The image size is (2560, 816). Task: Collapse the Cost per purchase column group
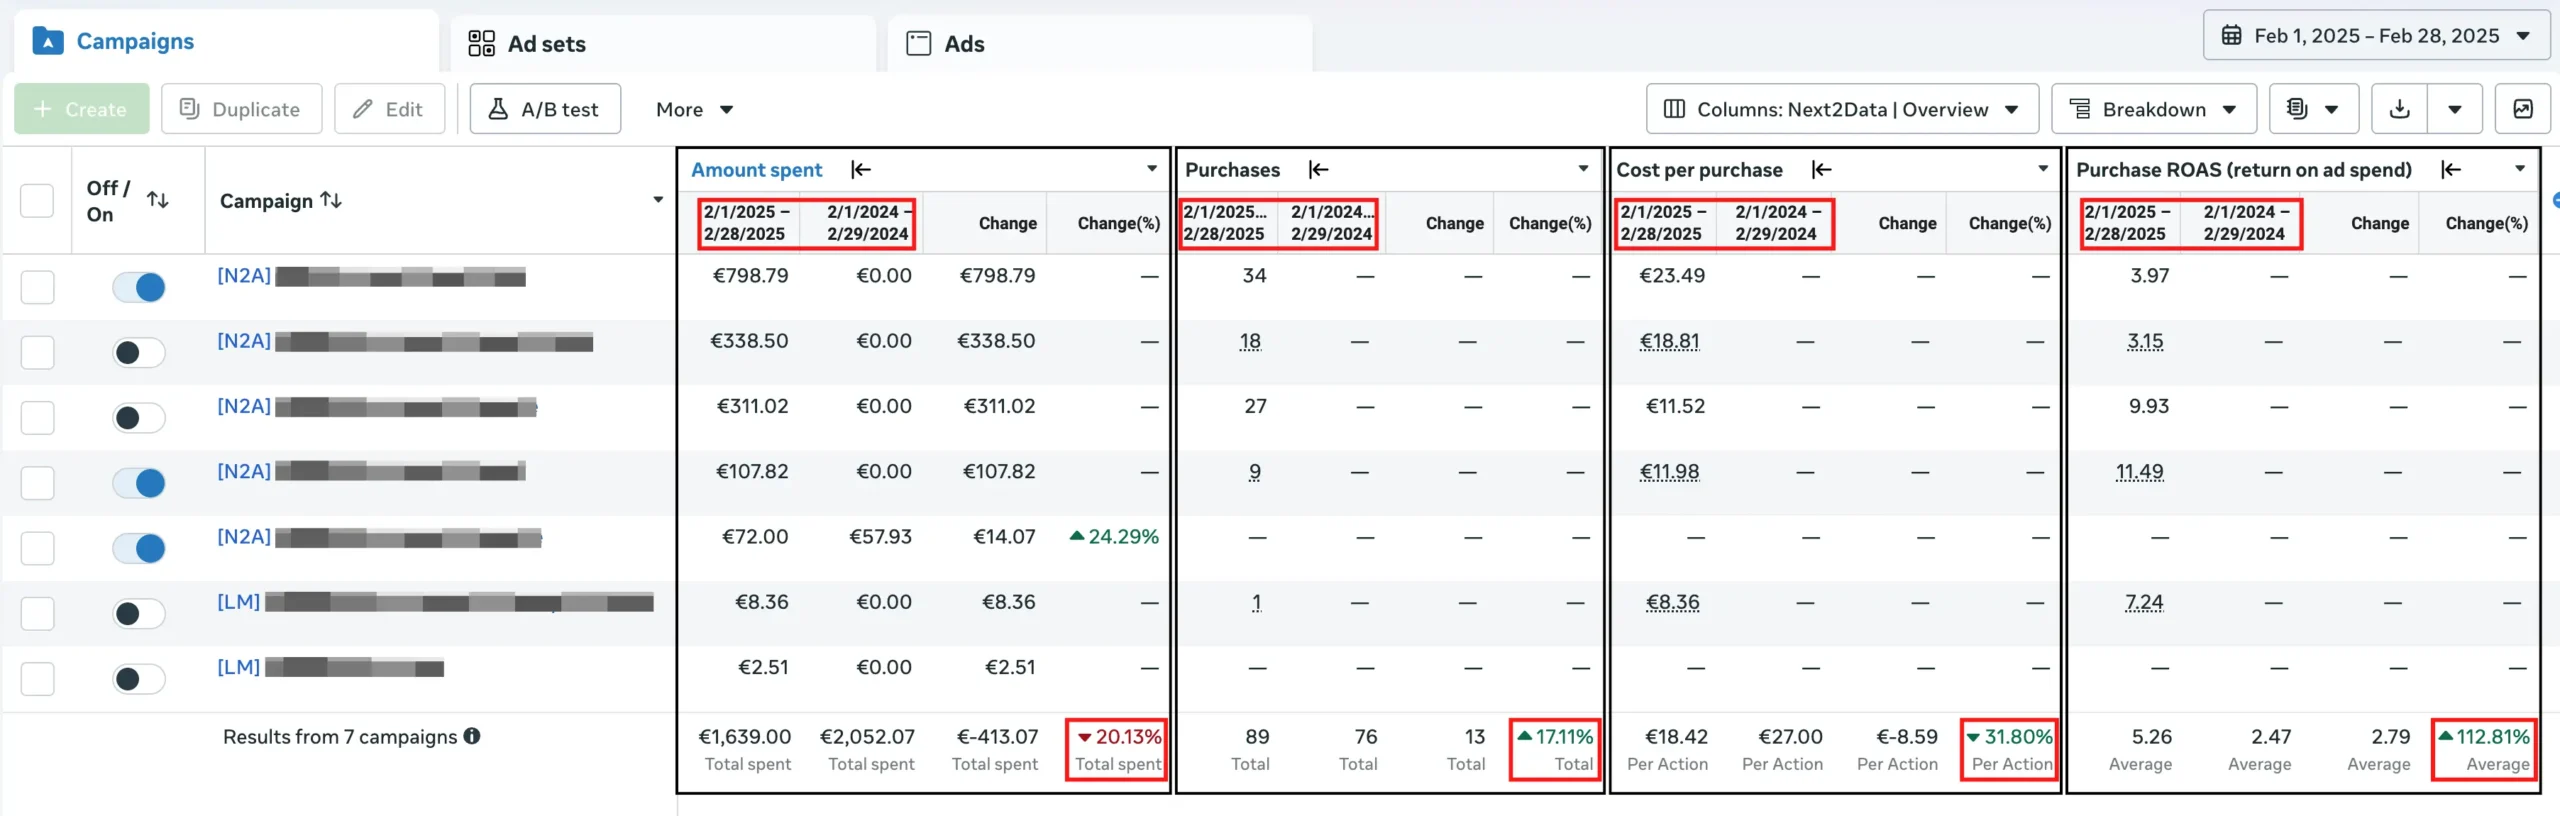1822,170
